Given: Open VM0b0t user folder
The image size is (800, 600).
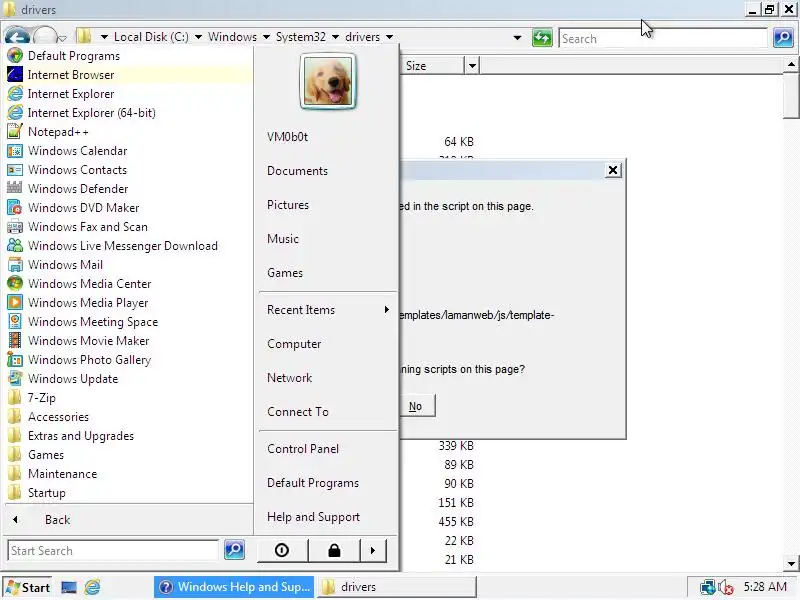Looking at the screenshot, I should [x=287, y=137].
